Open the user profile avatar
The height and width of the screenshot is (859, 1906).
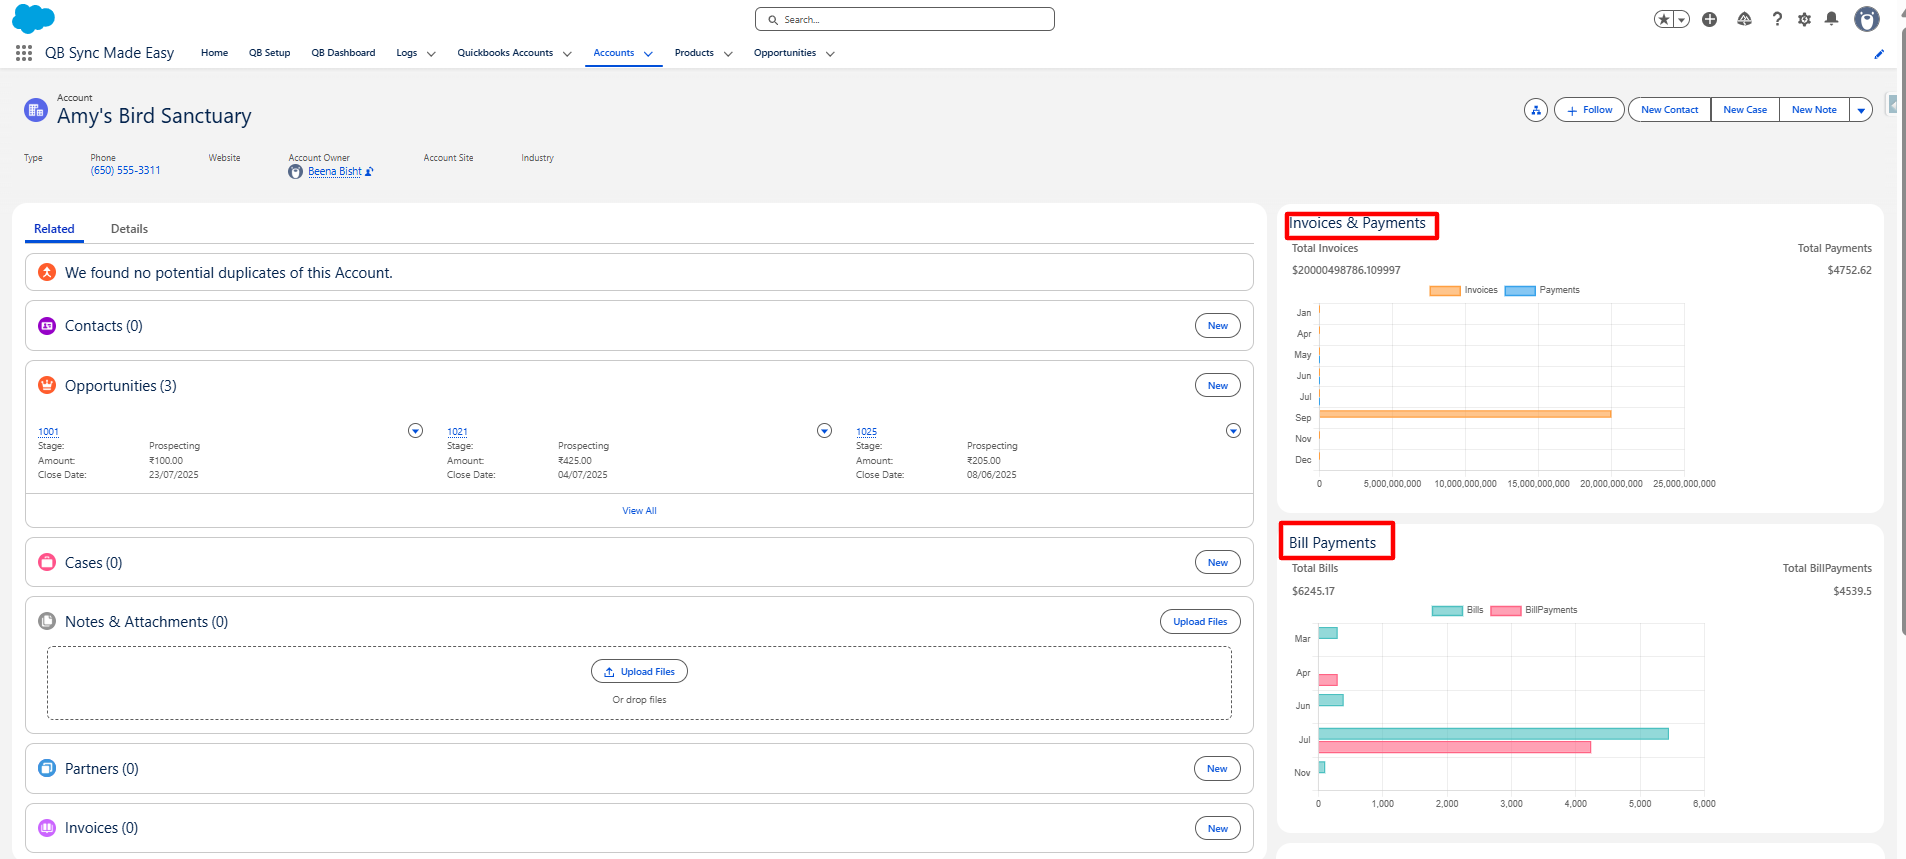coord(1866,19)
